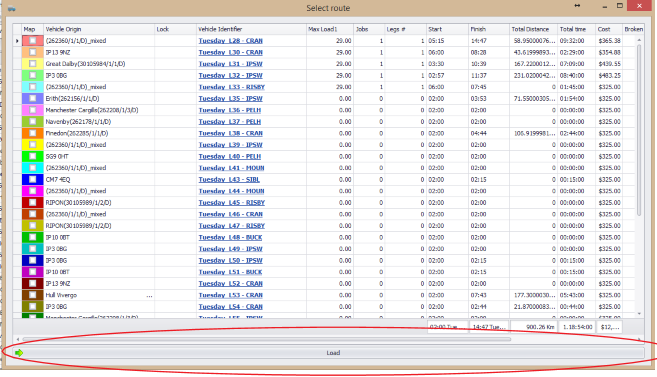Click the ellipsis button on Hull Vivergo row
This screenshot has height=377, width=657.
(149, 295)
